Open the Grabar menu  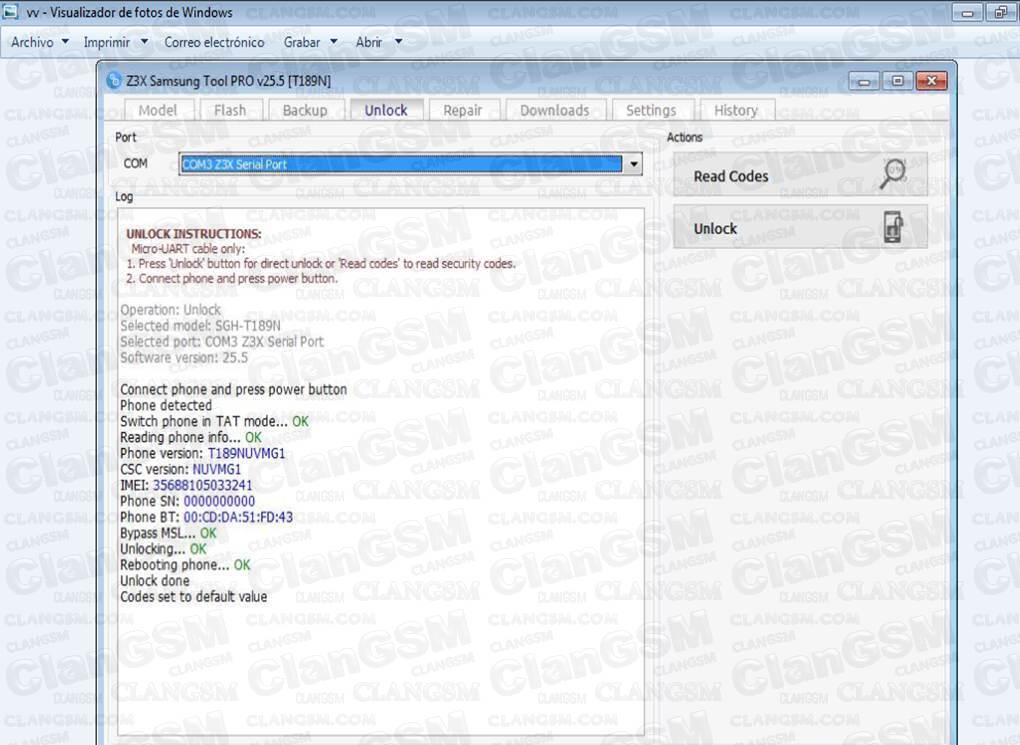coord(302,42)
